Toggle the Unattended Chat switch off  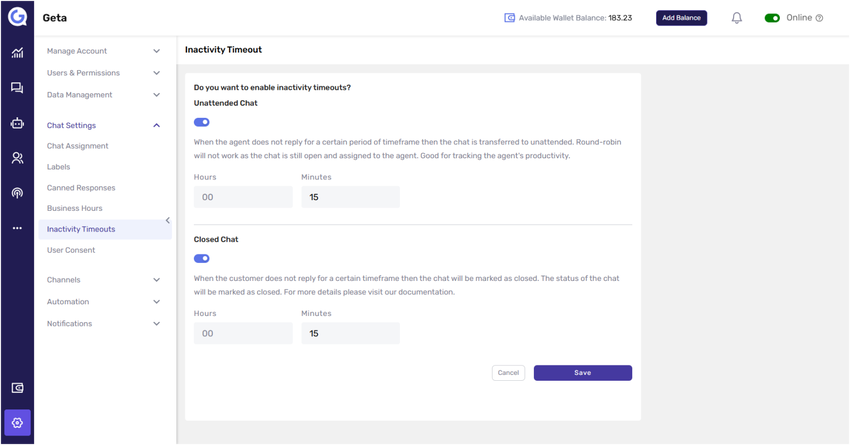pos(202,122)
